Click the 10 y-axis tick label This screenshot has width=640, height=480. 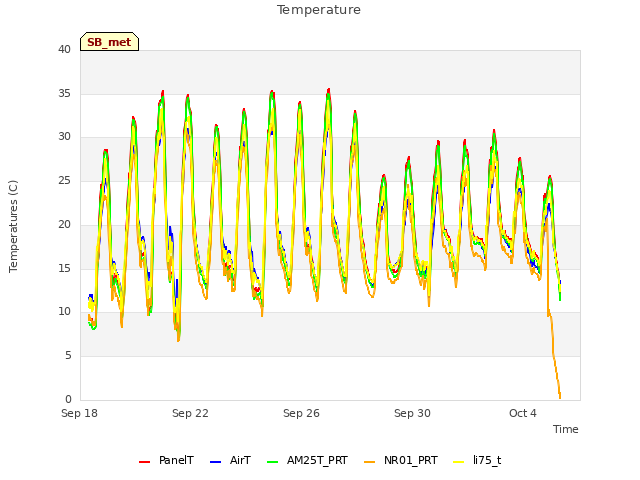(64, 312)
